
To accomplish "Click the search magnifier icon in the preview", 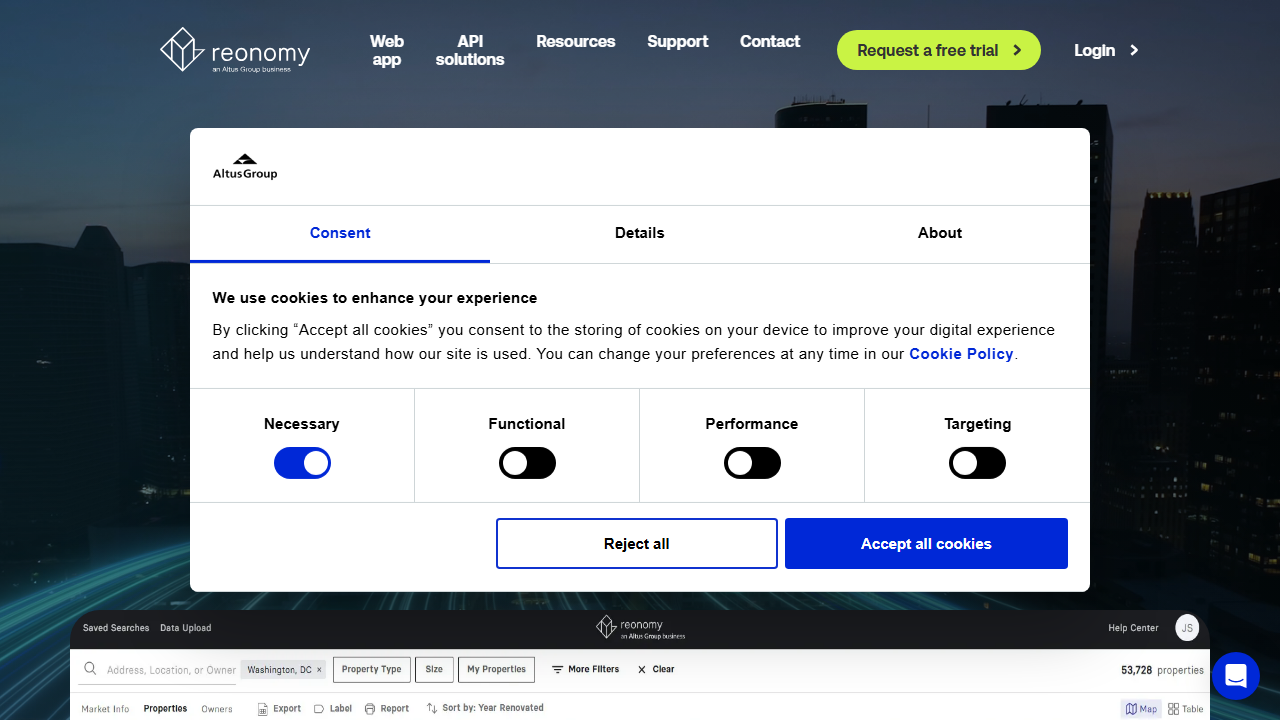I will (x=90, y=669).
